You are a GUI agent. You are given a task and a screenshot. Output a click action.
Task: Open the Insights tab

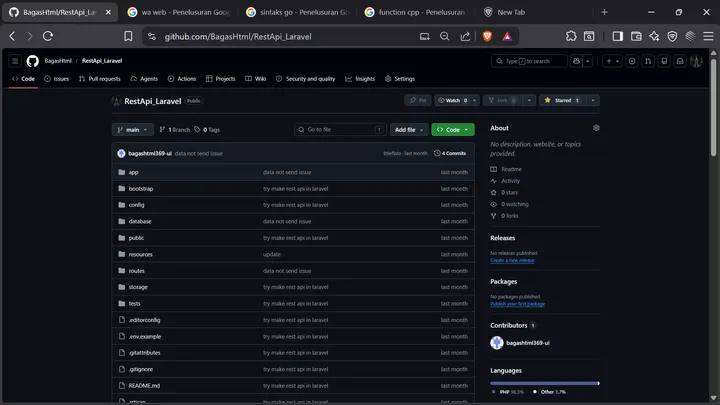click(x=360, y=79)
